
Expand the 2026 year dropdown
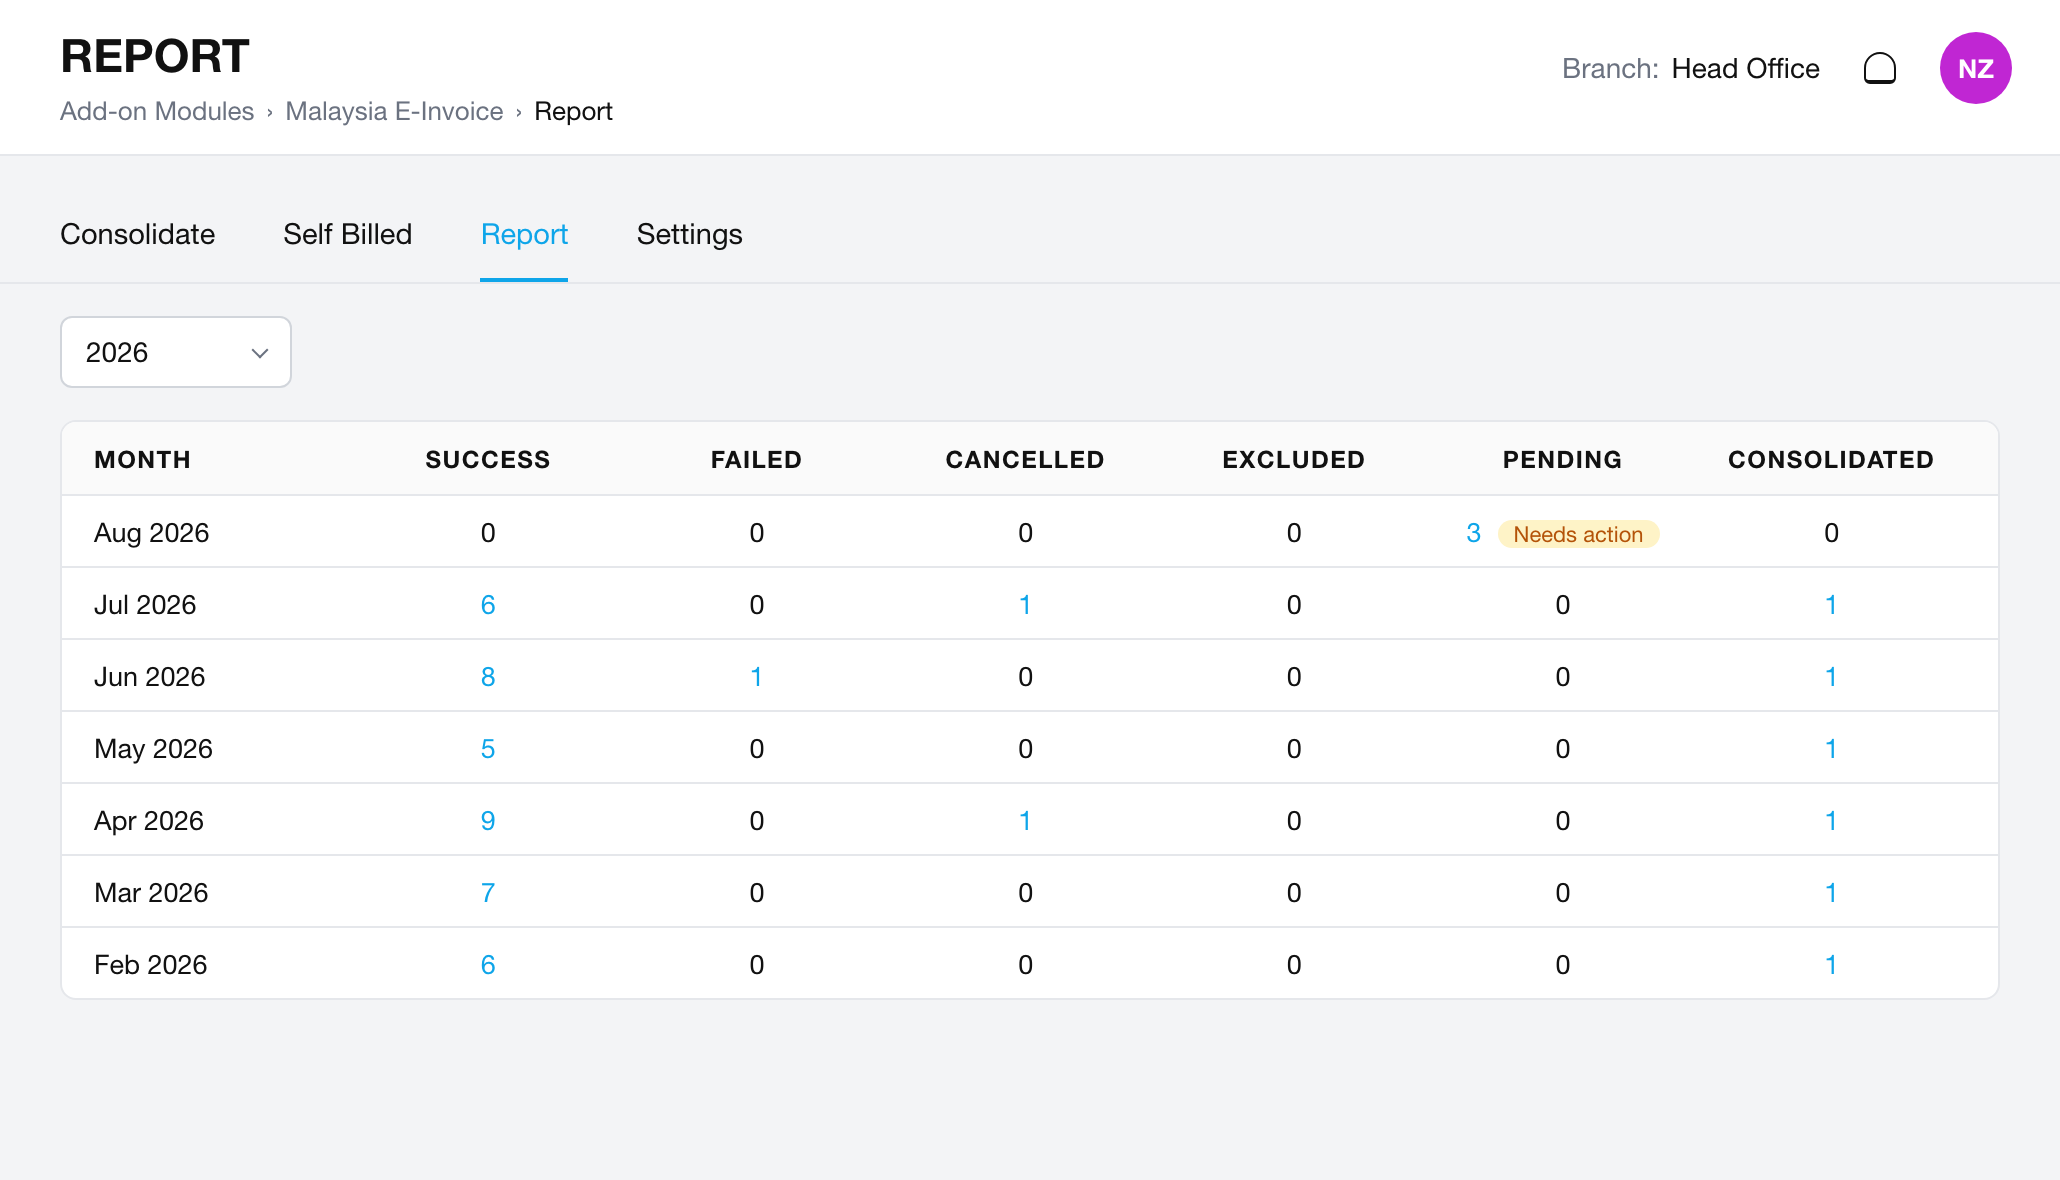point(176,352)
